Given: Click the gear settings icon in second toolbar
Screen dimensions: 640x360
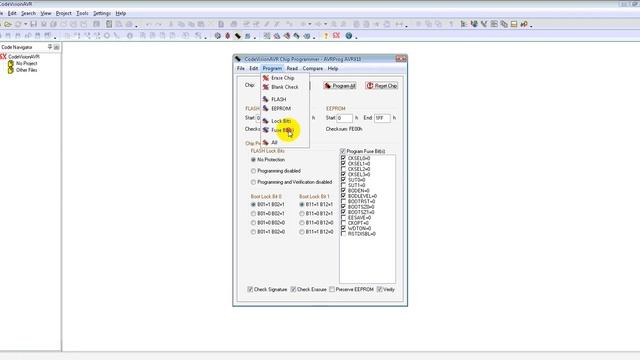Looking at the screenshot, I should tap(218, 36).
